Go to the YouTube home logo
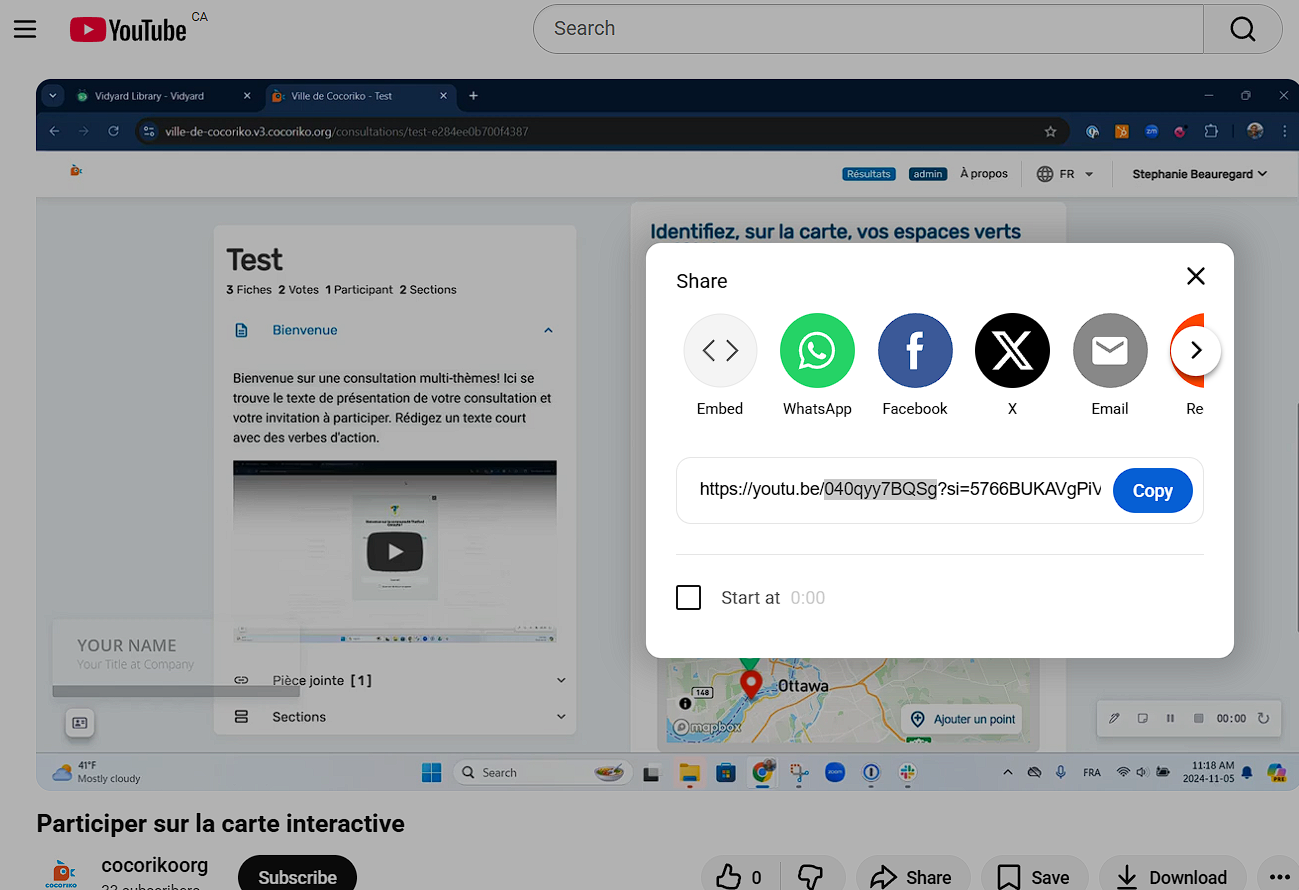The image size is (1299, 890). point(129,30)
